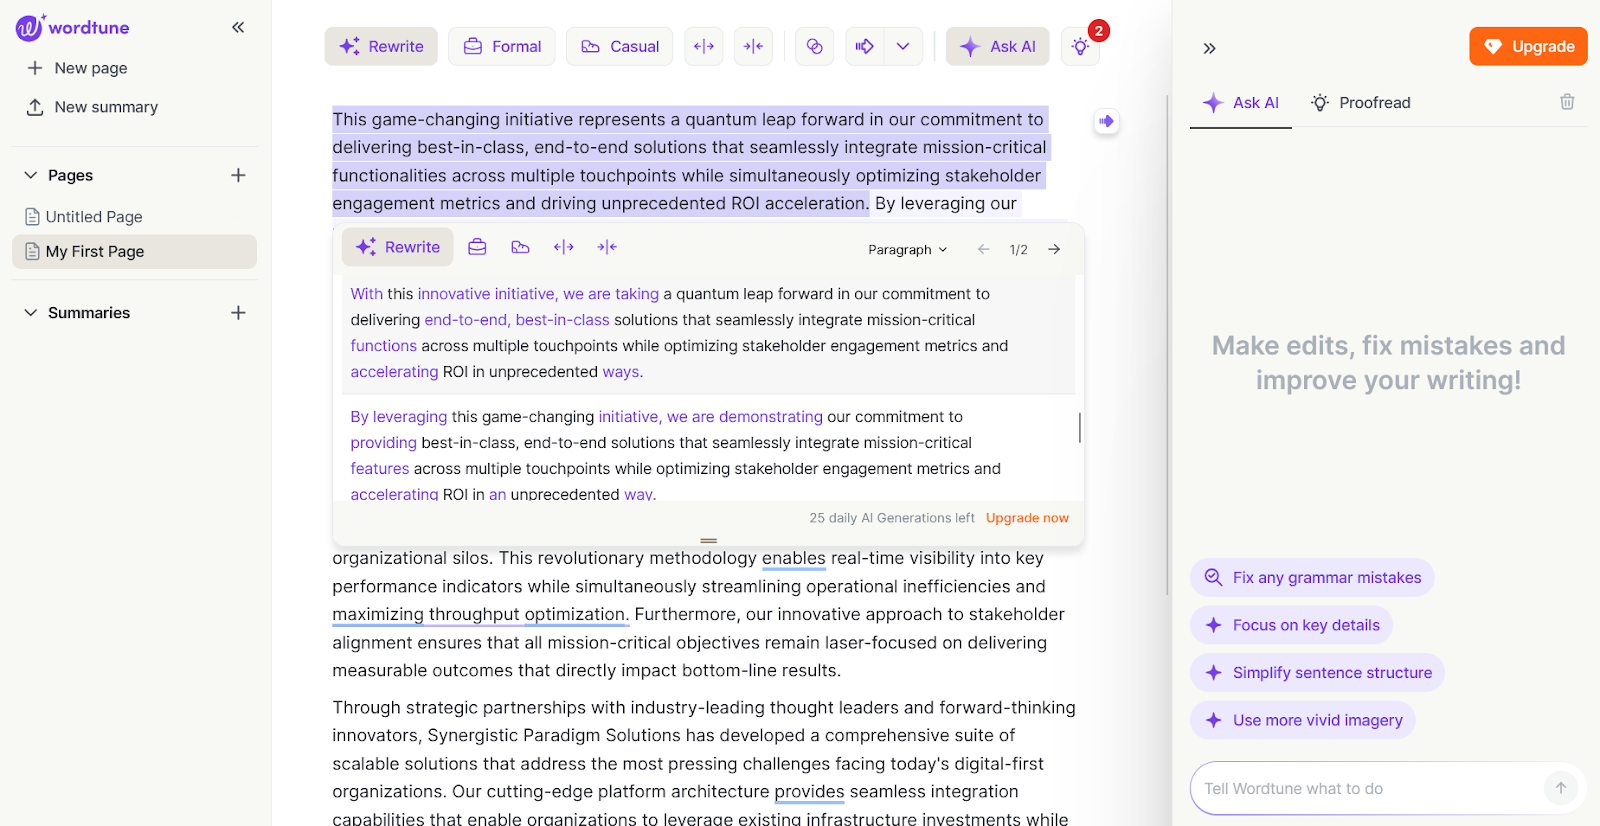Click the orange Upgrade button
The image size is (1600, 826).
coord(1528,46)
